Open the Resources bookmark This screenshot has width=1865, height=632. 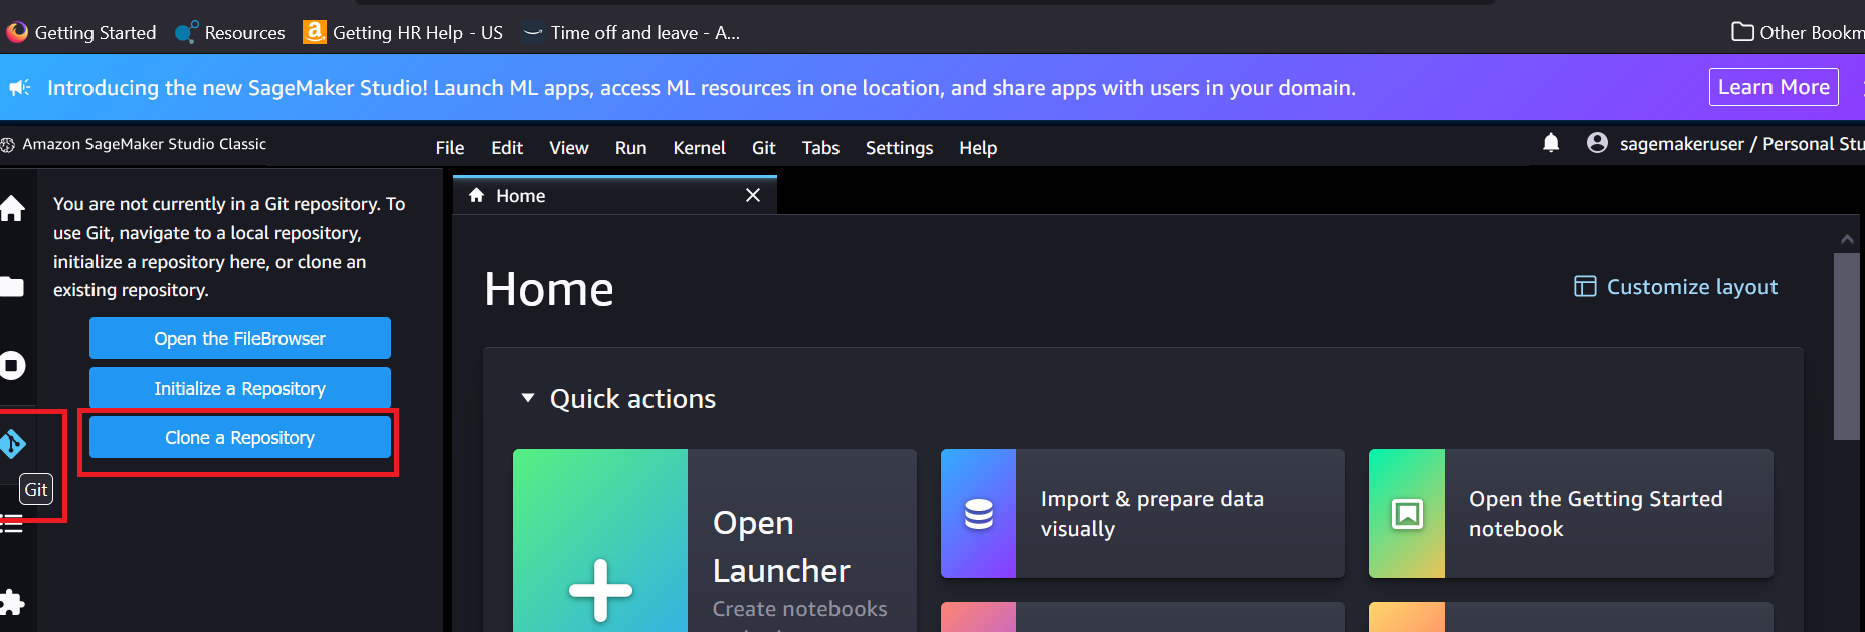click(231, 32)
